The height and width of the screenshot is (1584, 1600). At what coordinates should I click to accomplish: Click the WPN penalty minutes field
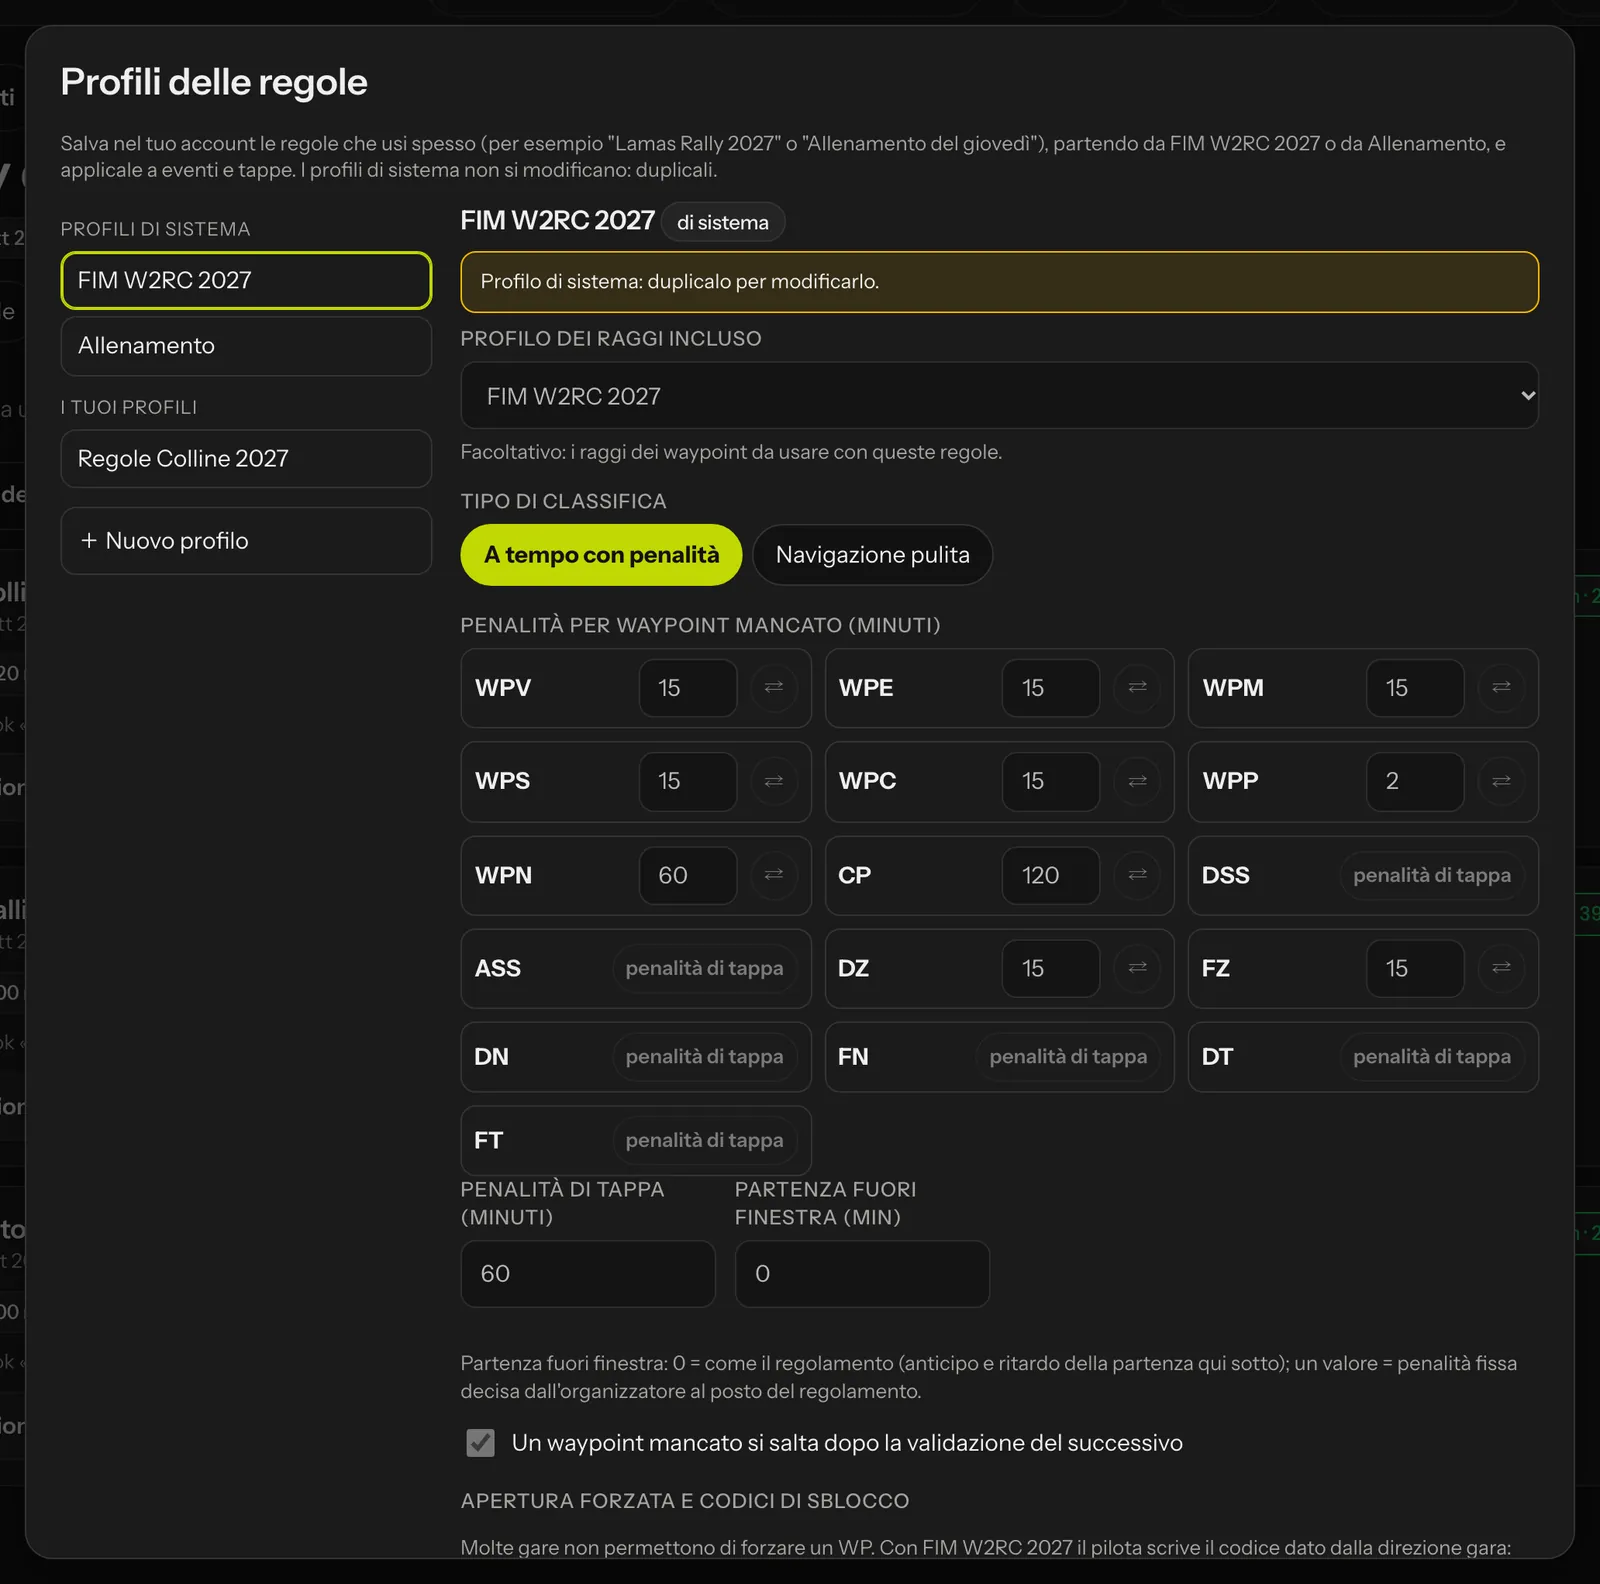click(x=688, y=875)
